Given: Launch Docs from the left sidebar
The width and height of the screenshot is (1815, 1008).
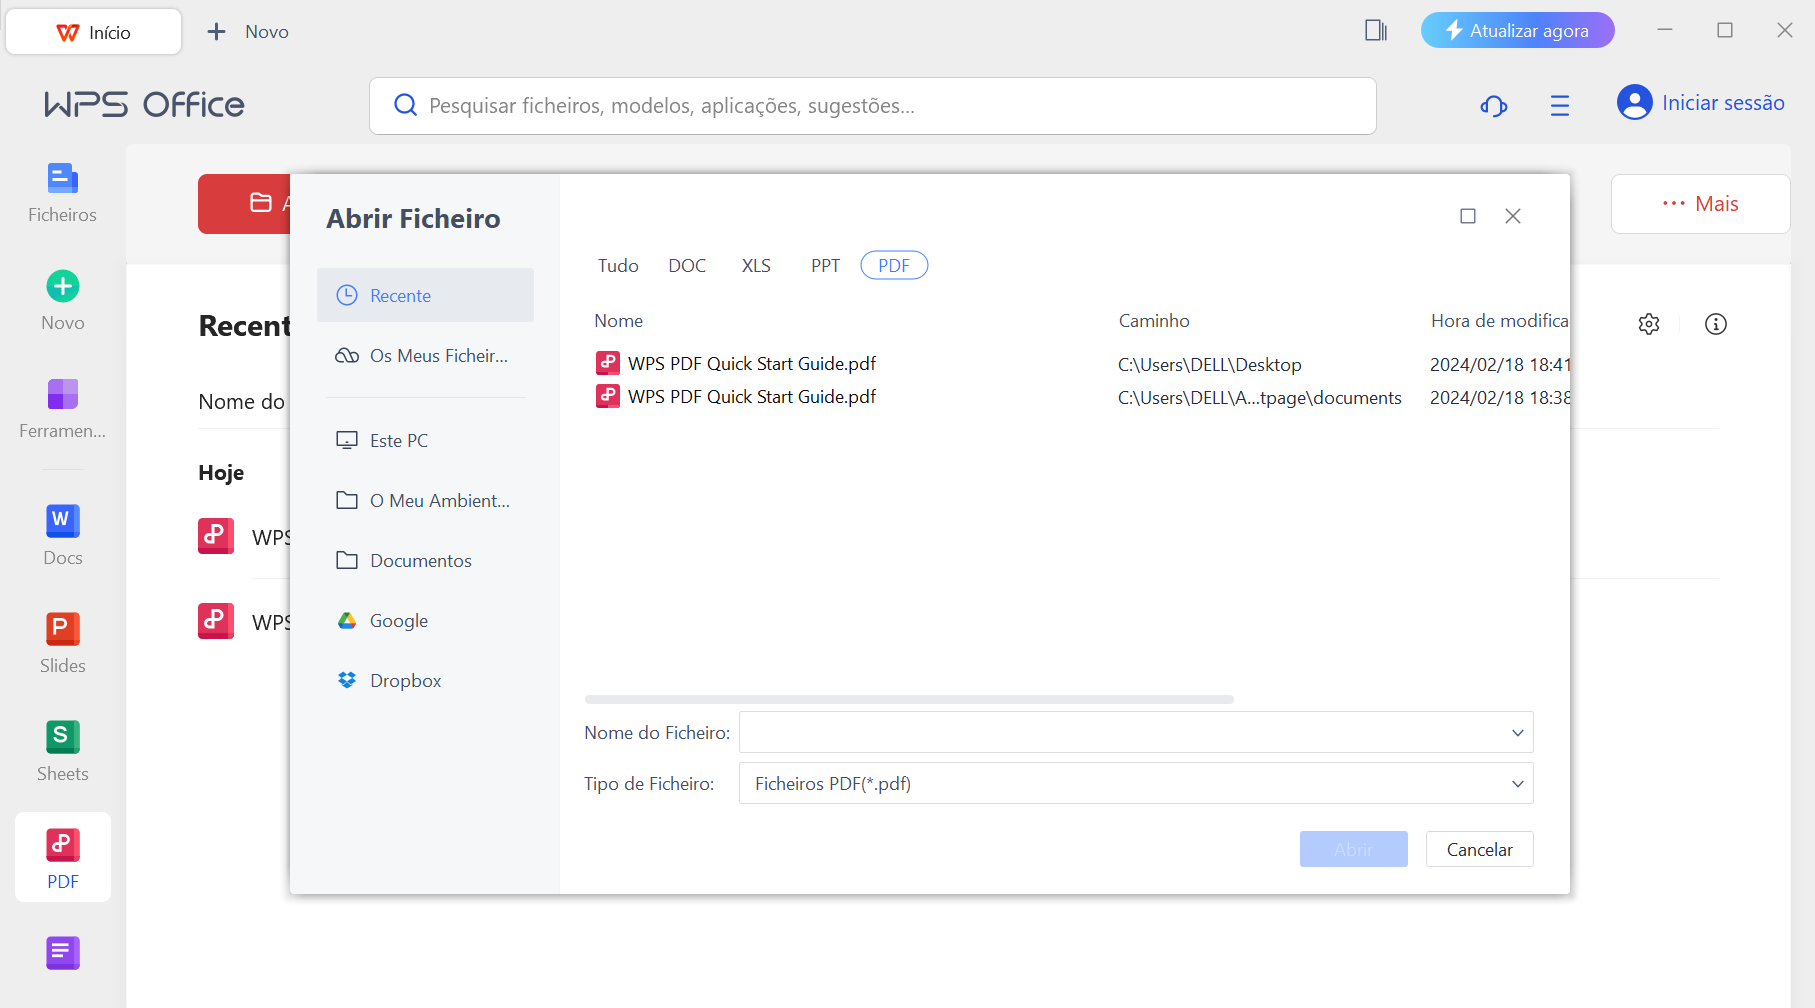Looking at the screenshot, I should [62, 536].
